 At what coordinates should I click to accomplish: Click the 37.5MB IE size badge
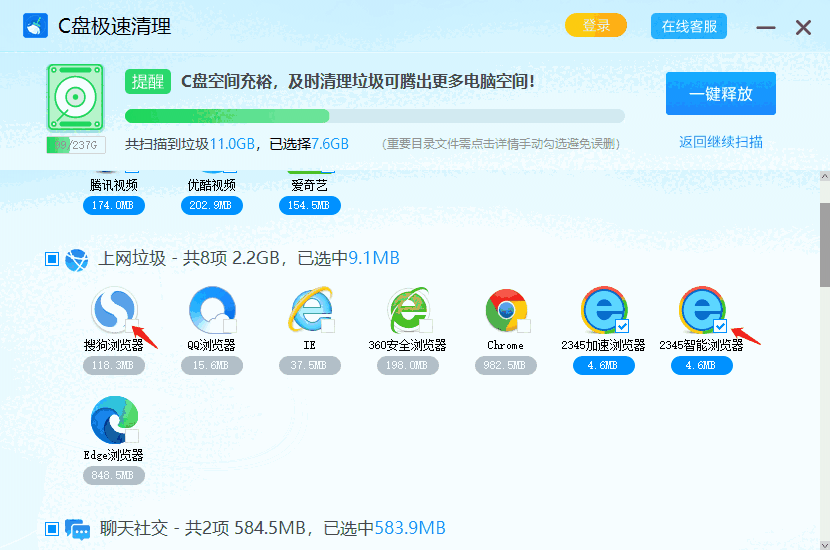[310, 365]
